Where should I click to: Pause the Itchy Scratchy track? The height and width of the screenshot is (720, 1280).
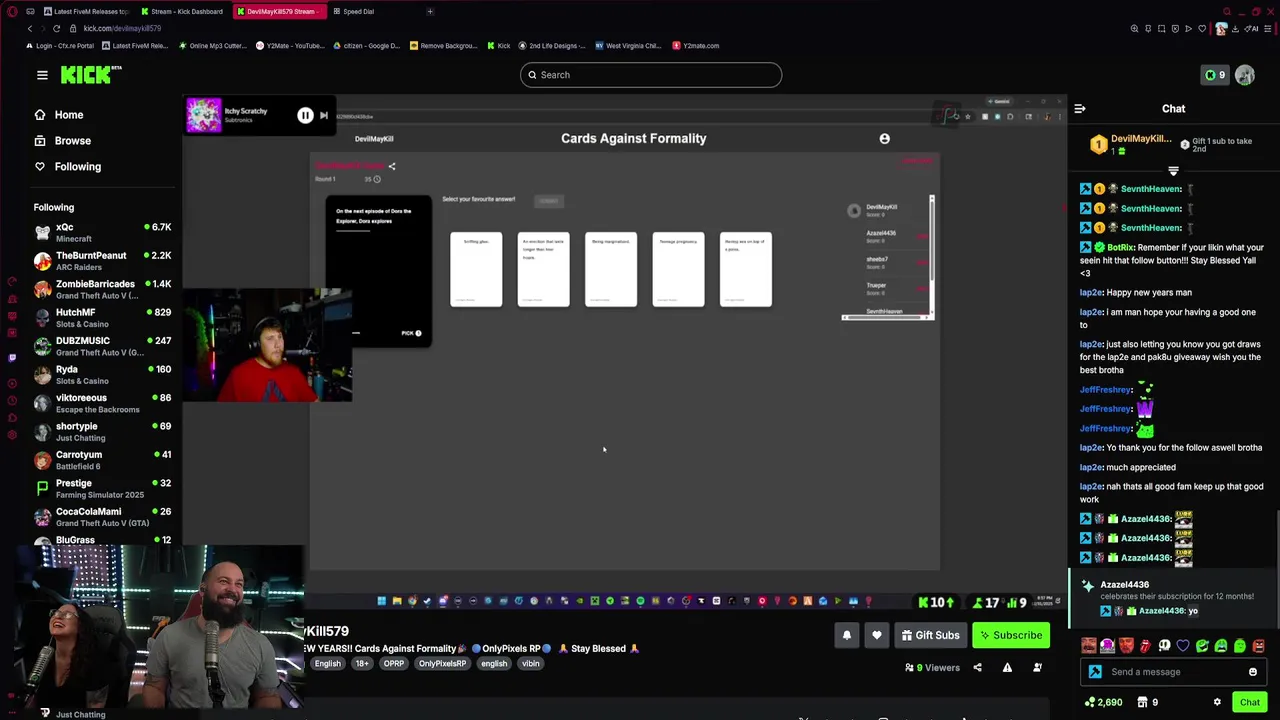point(305,116)
